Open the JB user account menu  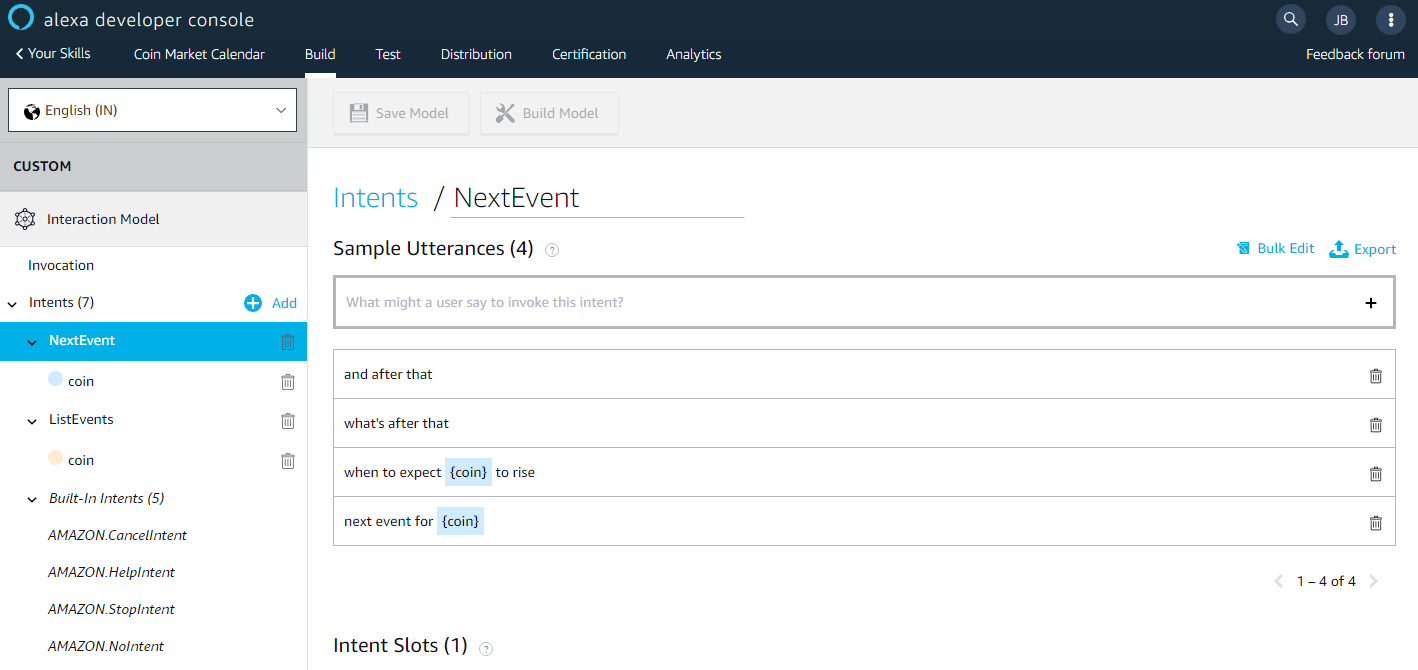[x=1341, y=19]
